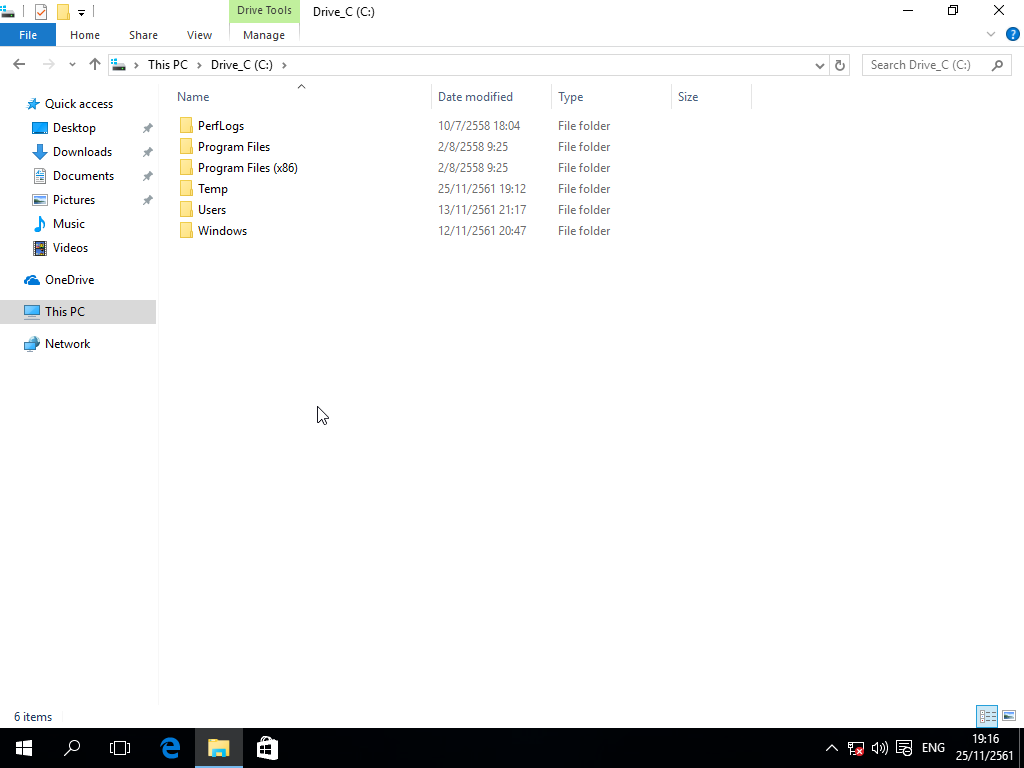Open the recent locations dropdown
This screenshot has height=768, width=1024.
click(72, 65)
